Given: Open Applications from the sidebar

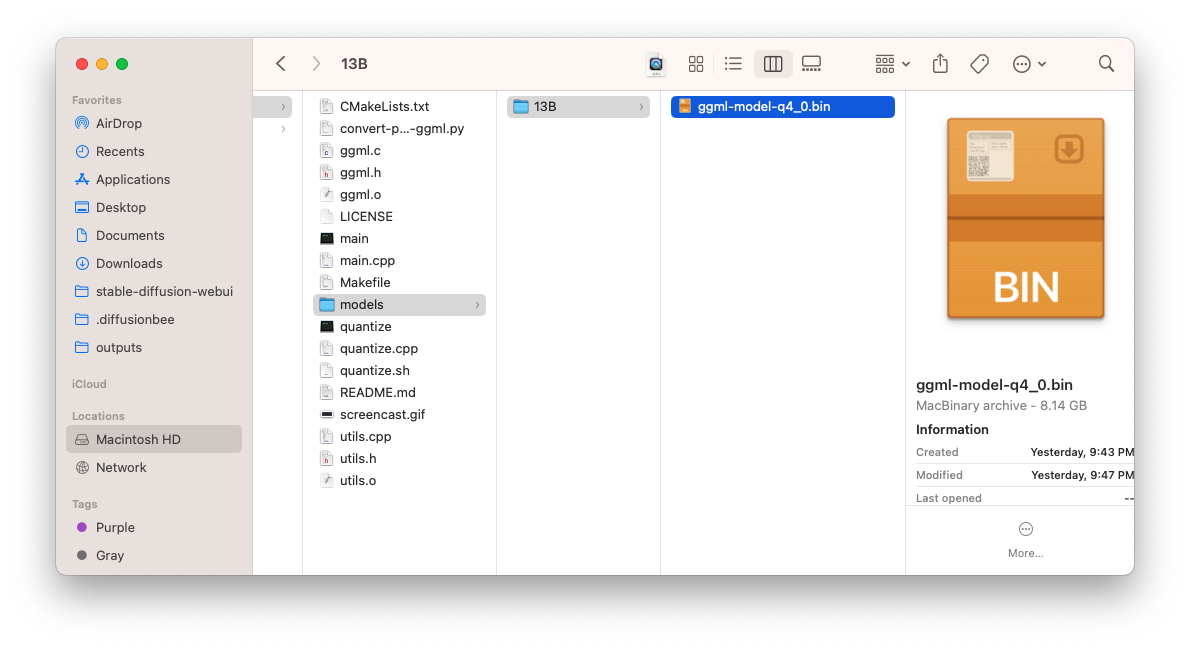Looking at the screenshot, I should (132, 179).
